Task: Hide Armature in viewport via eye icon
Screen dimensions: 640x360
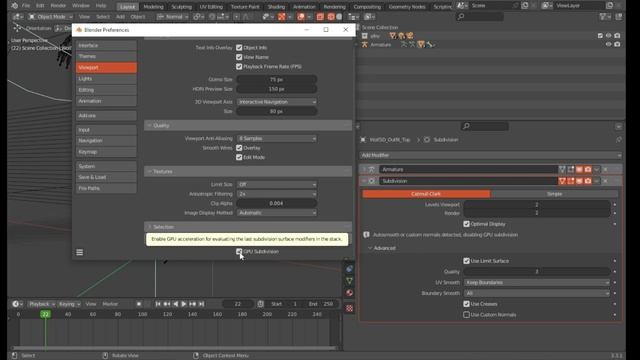Action: click(609, 44)
